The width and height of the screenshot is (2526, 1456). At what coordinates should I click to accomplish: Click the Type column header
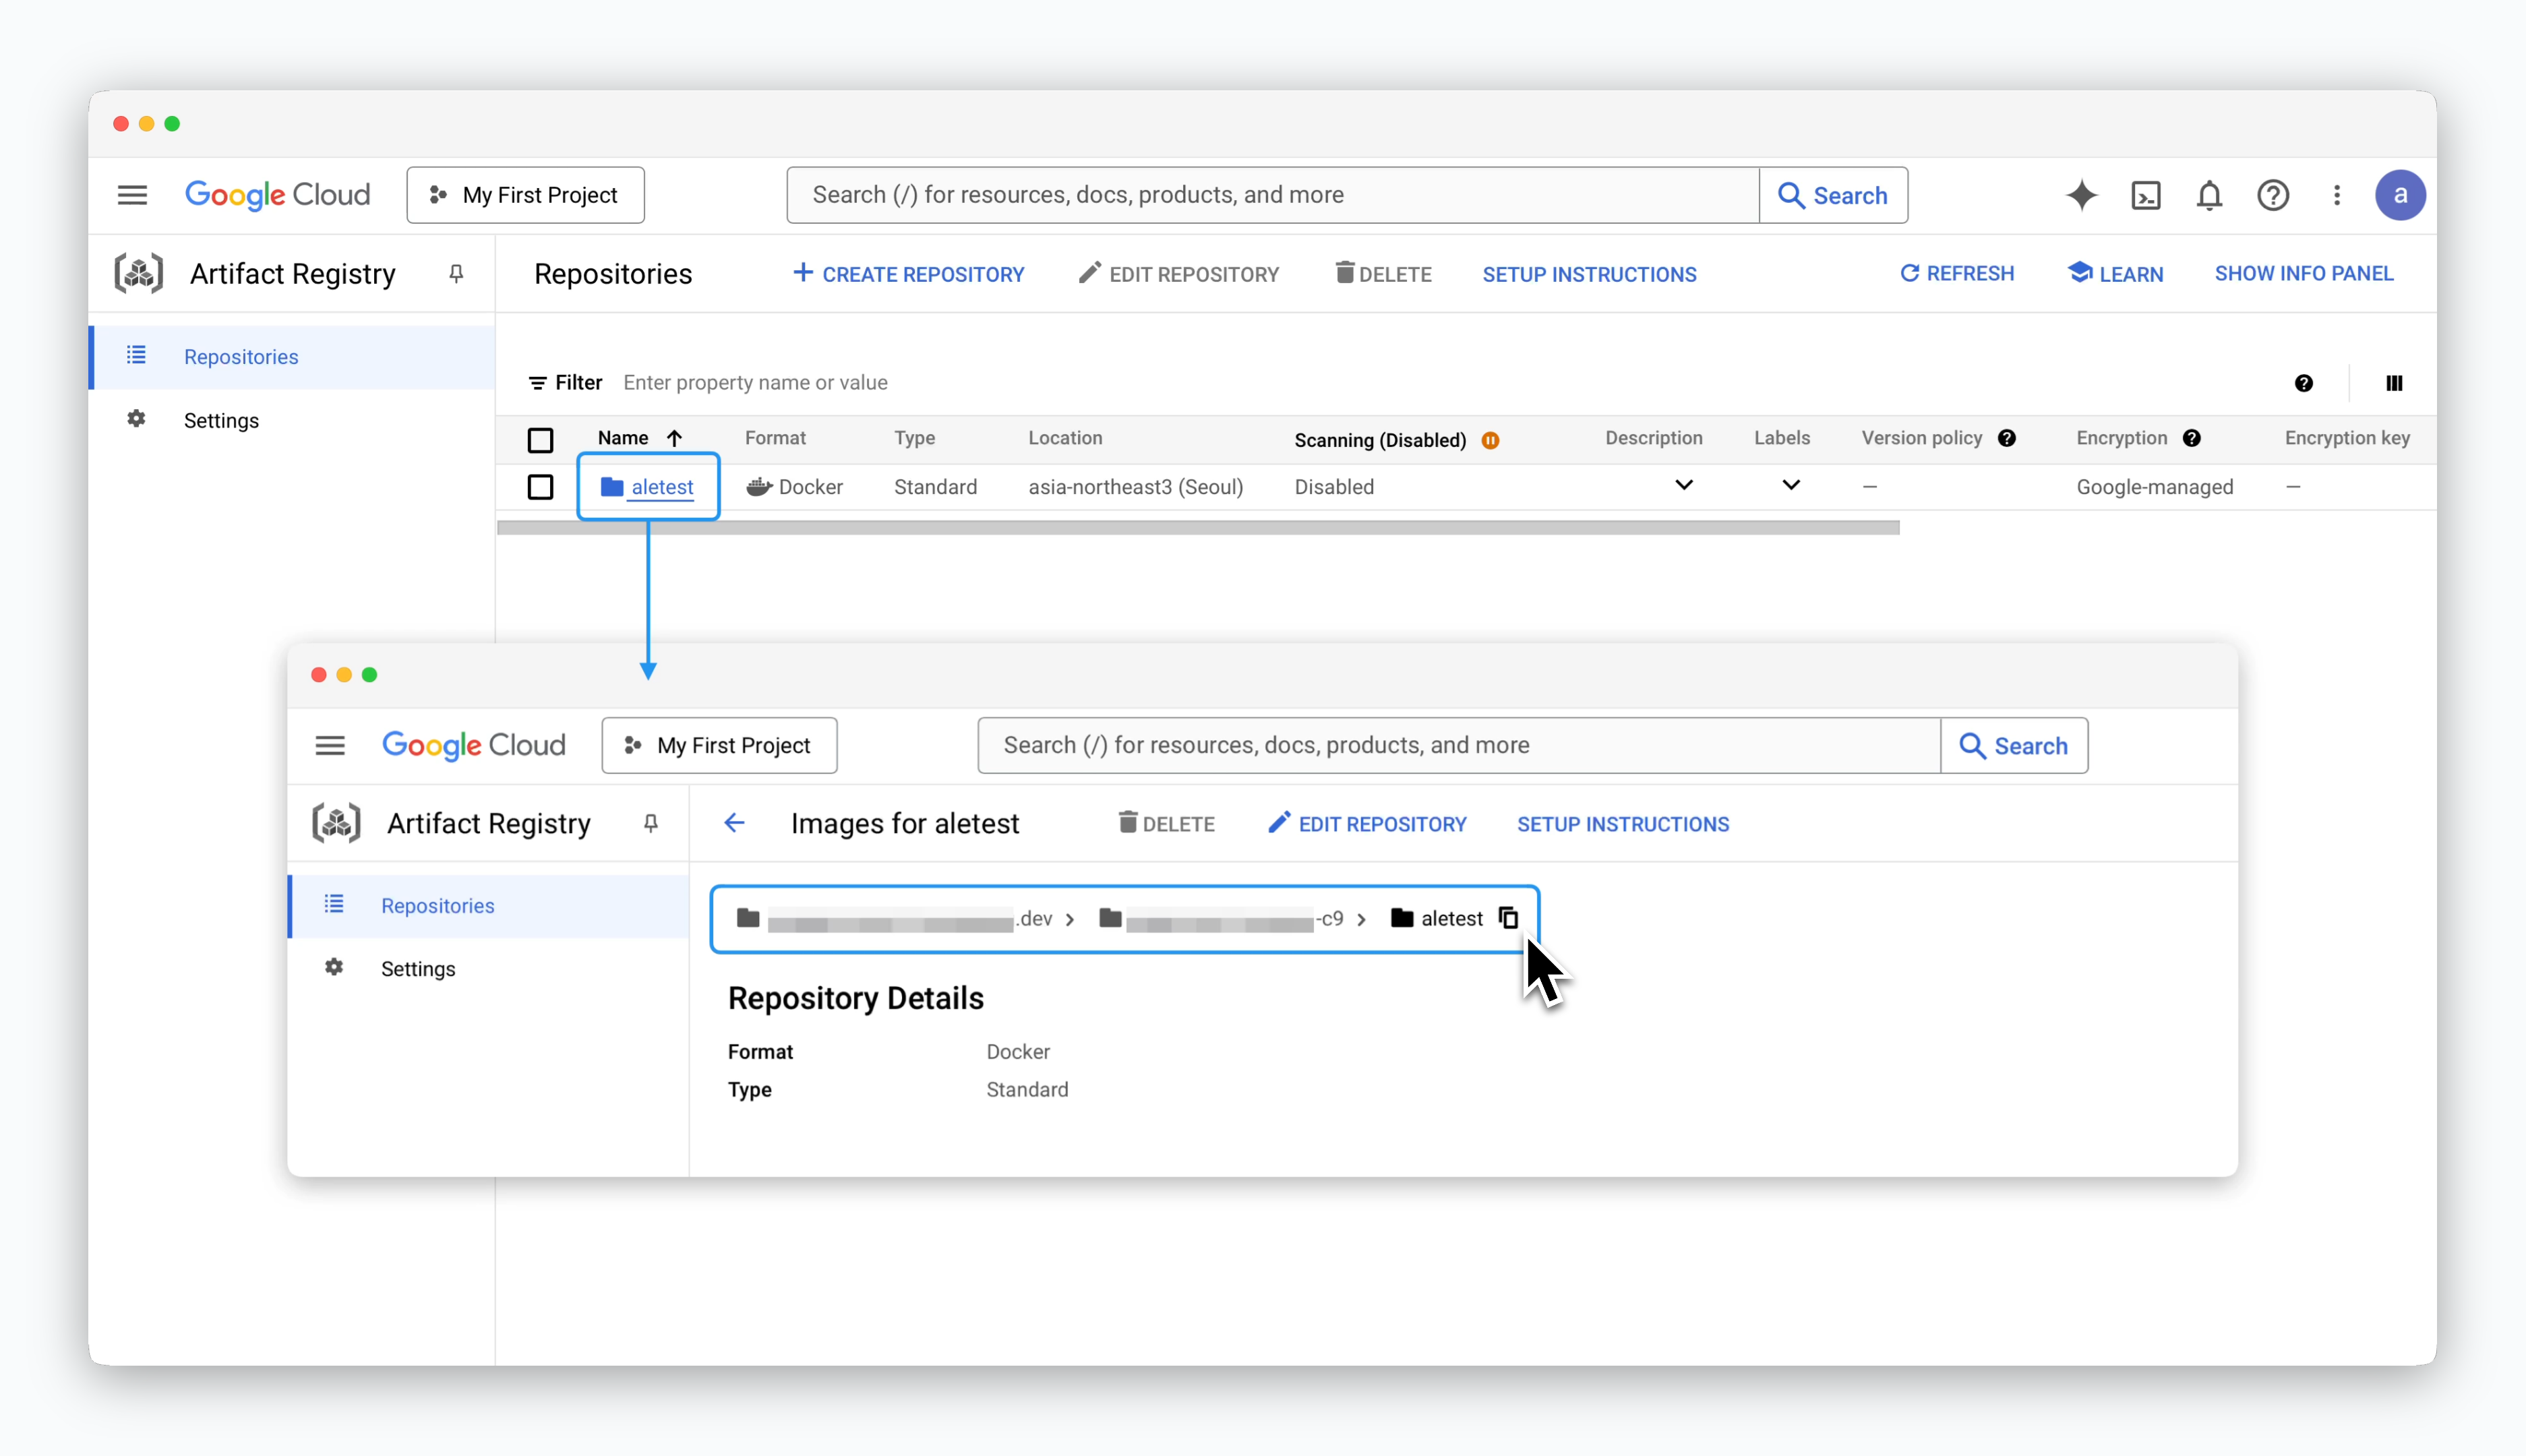[x=914, y=438]
